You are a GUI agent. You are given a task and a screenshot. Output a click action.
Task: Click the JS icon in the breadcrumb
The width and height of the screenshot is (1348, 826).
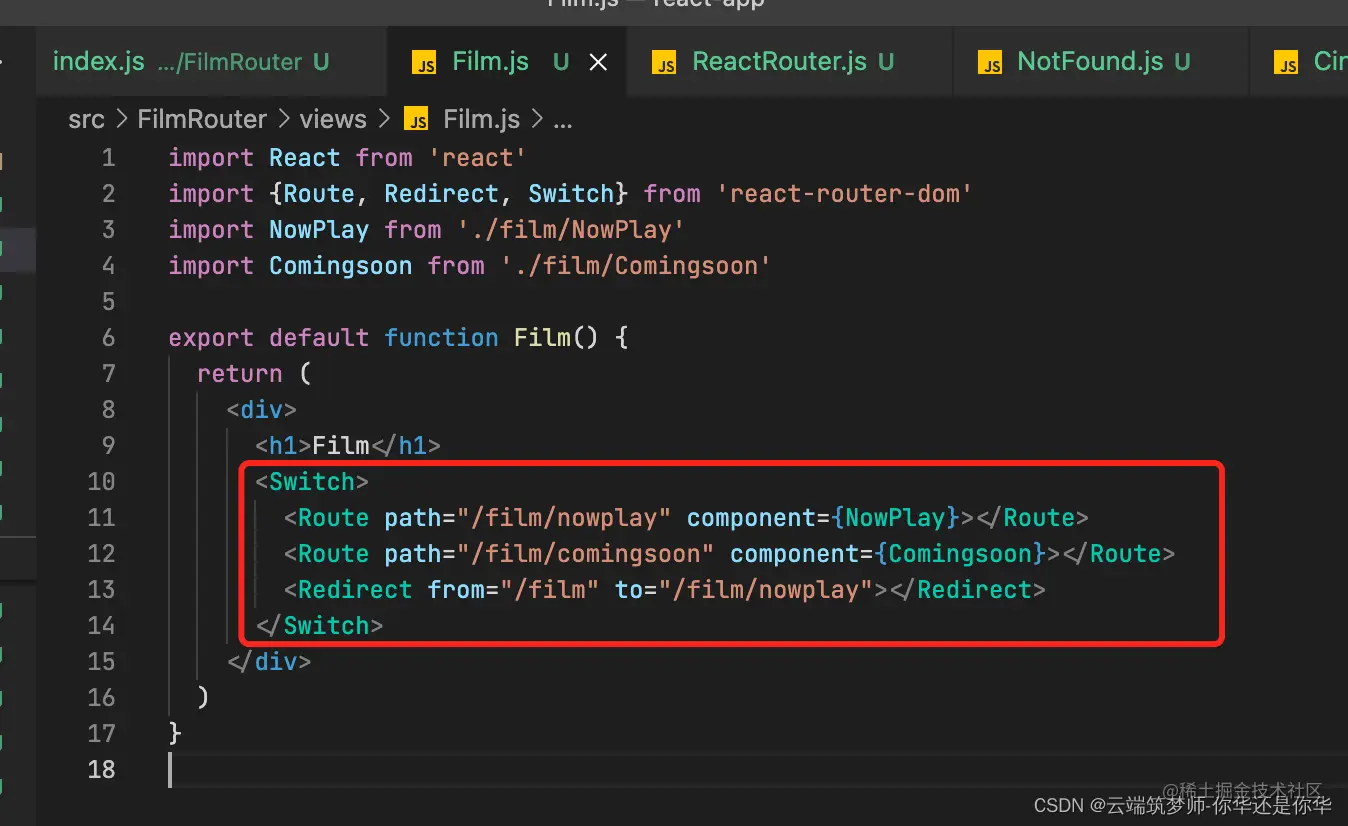pos(416,120)
